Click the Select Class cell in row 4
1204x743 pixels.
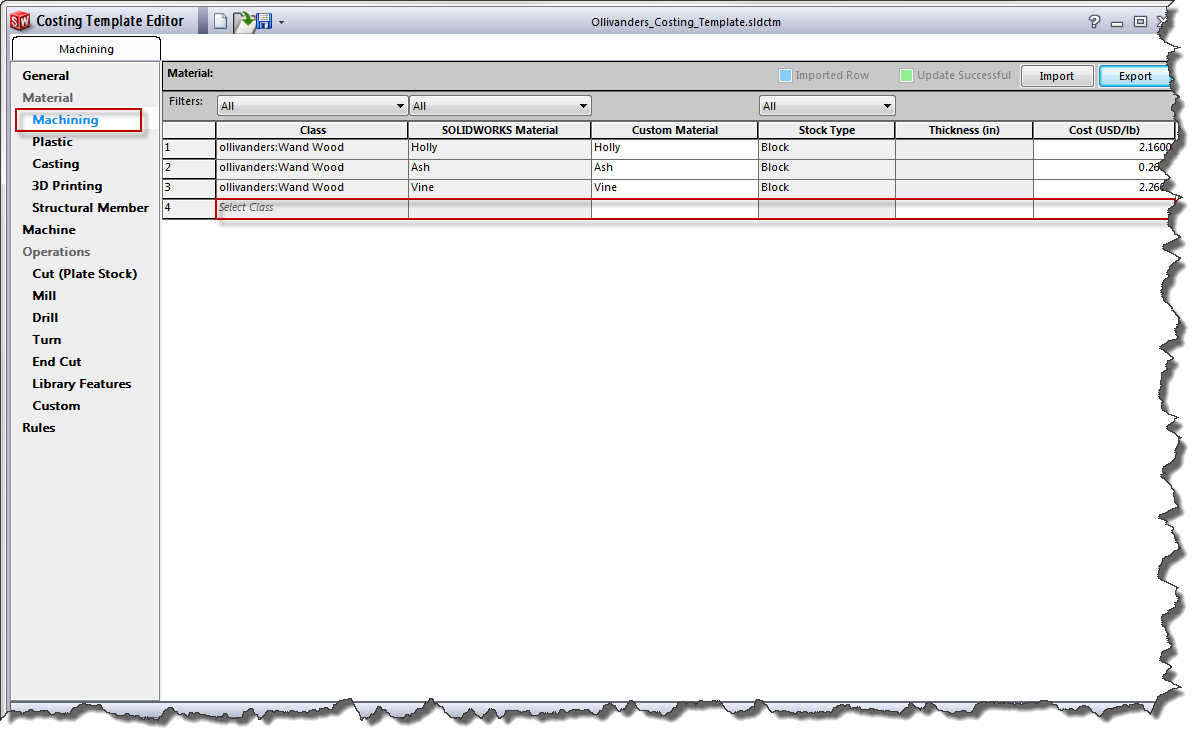[x=312, y=208]
